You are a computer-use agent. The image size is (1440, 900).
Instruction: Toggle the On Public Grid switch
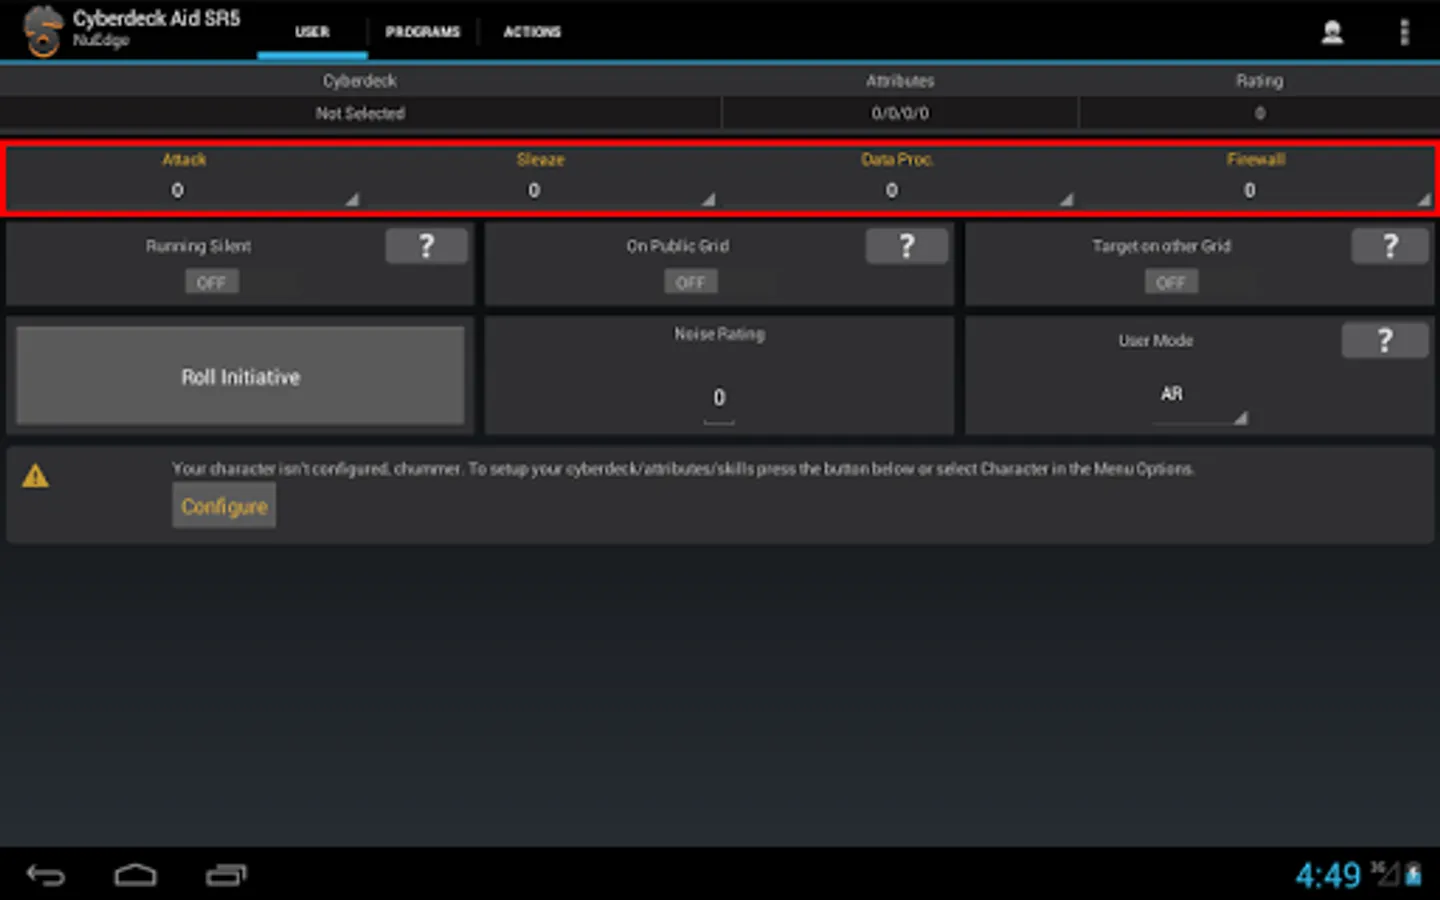(691, 283)
